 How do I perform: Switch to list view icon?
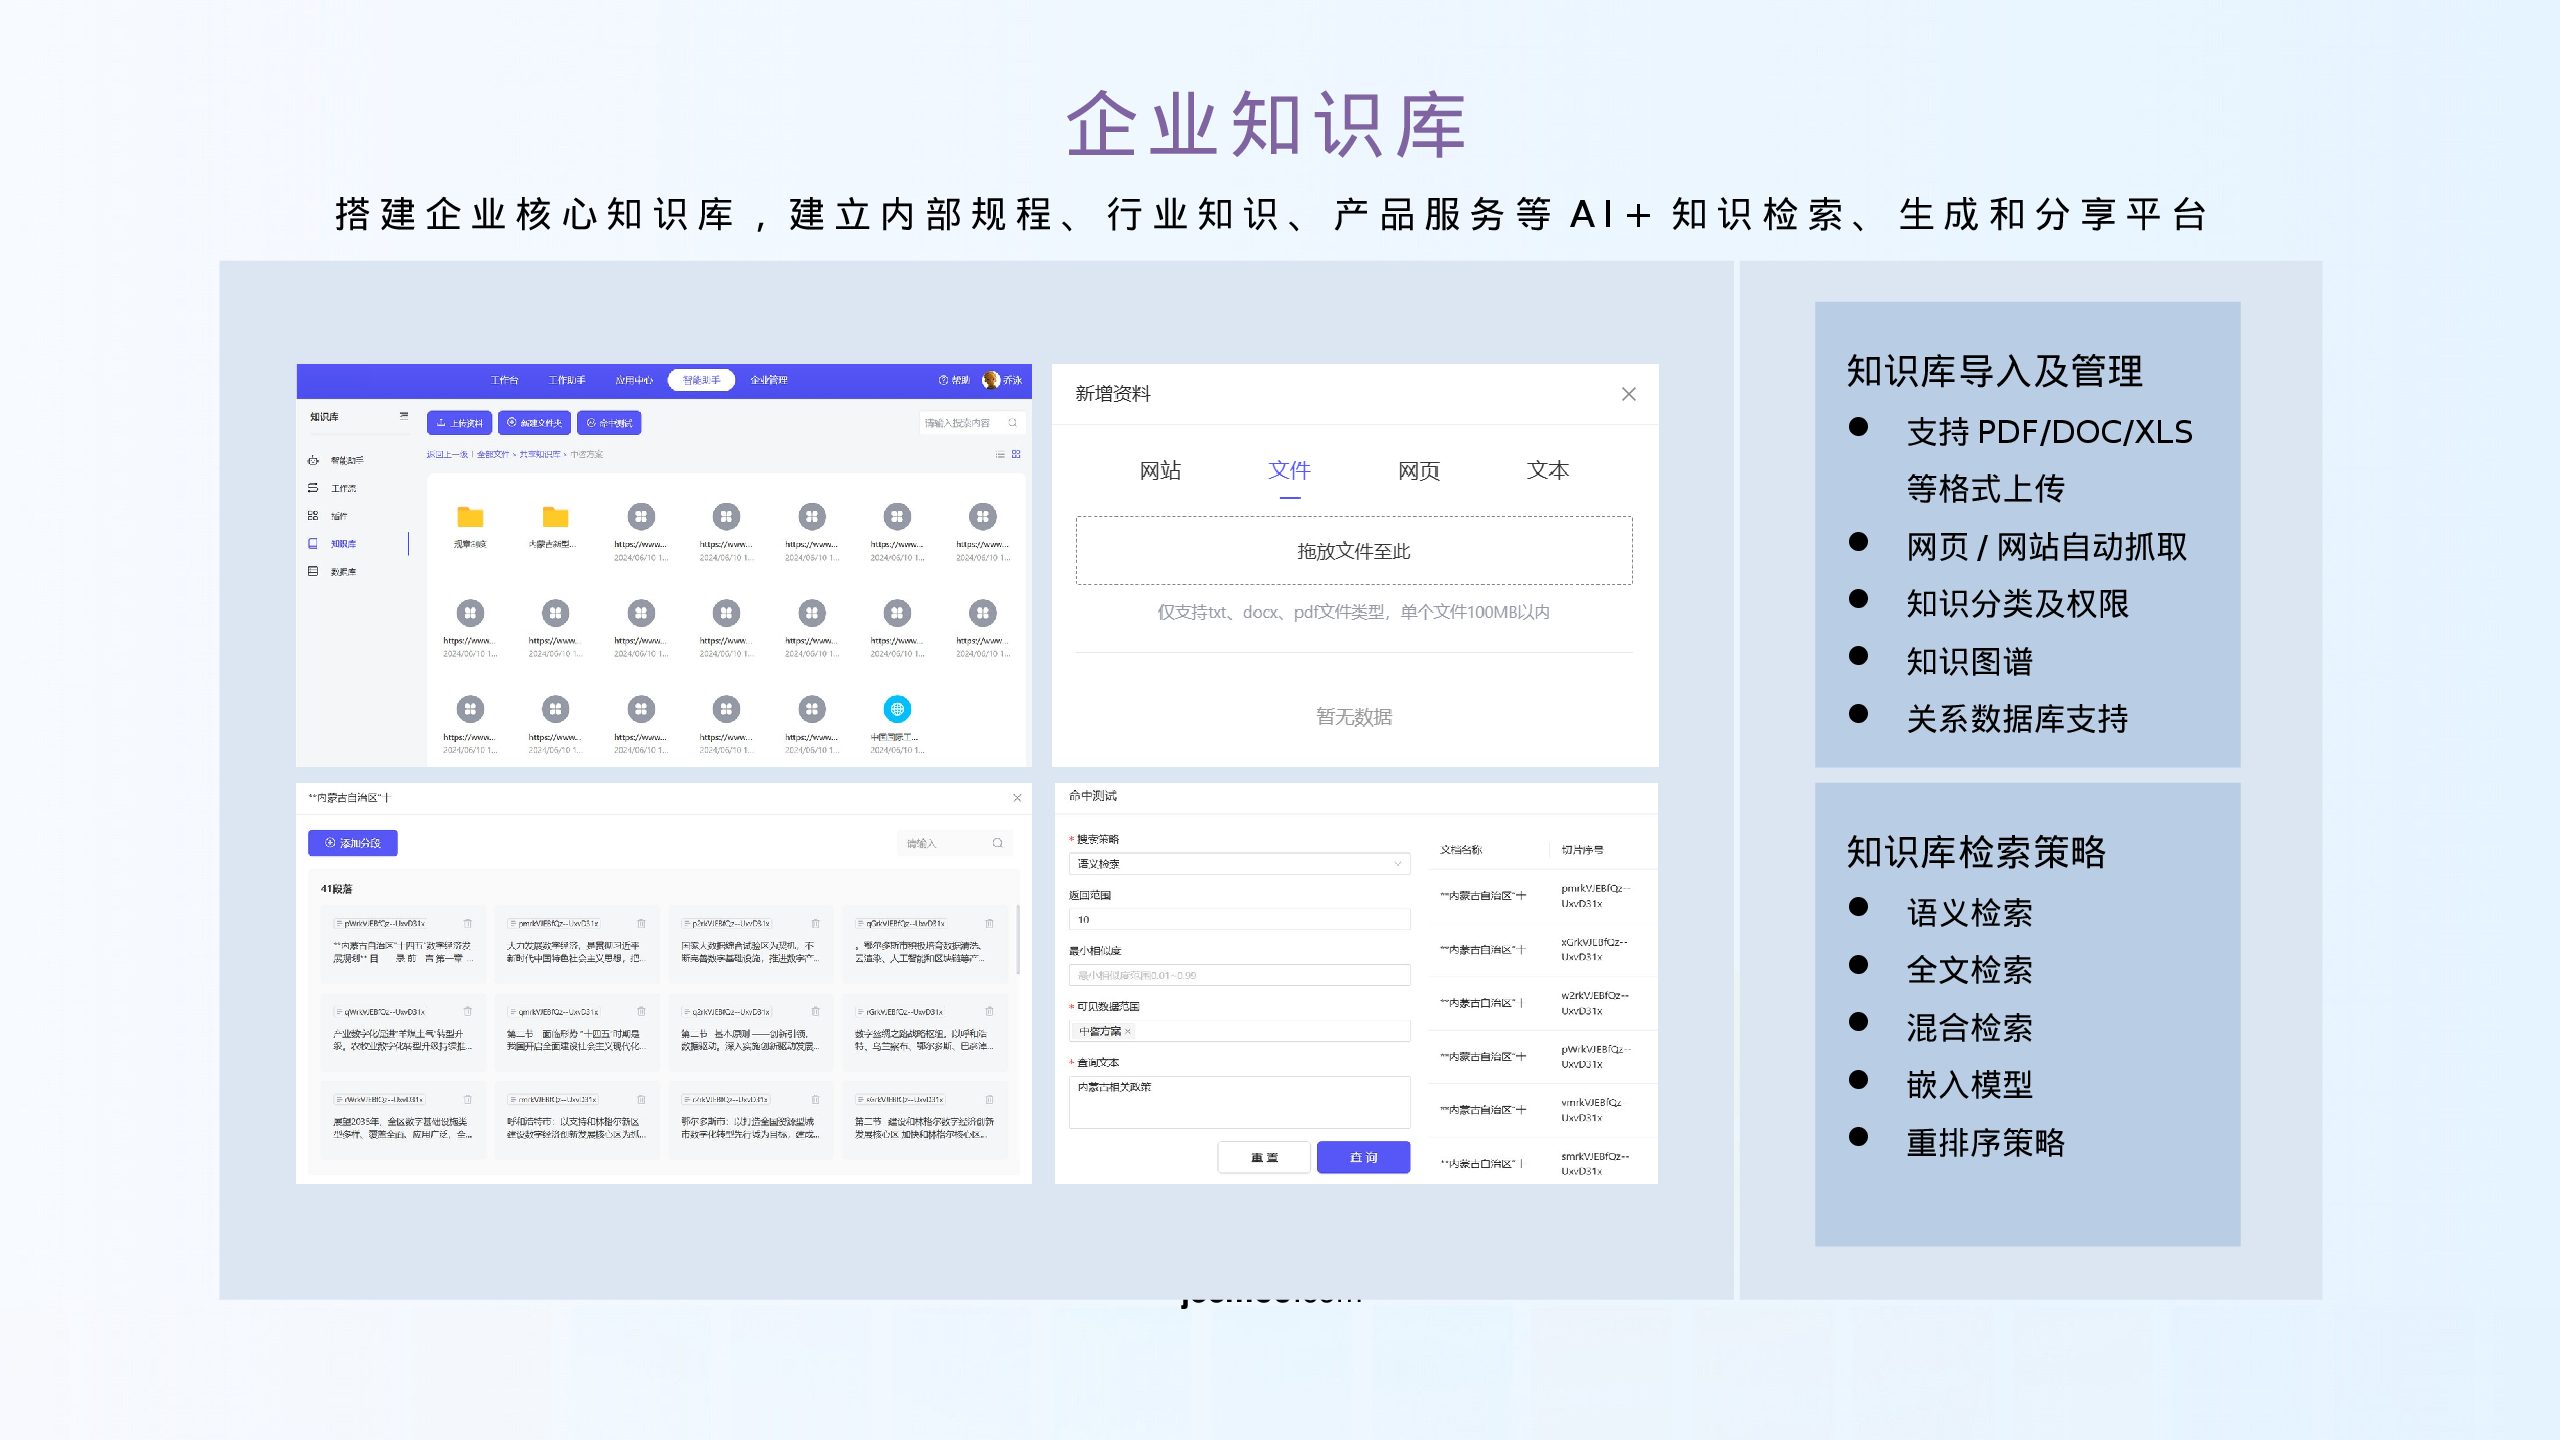(x=1000, y=454)
